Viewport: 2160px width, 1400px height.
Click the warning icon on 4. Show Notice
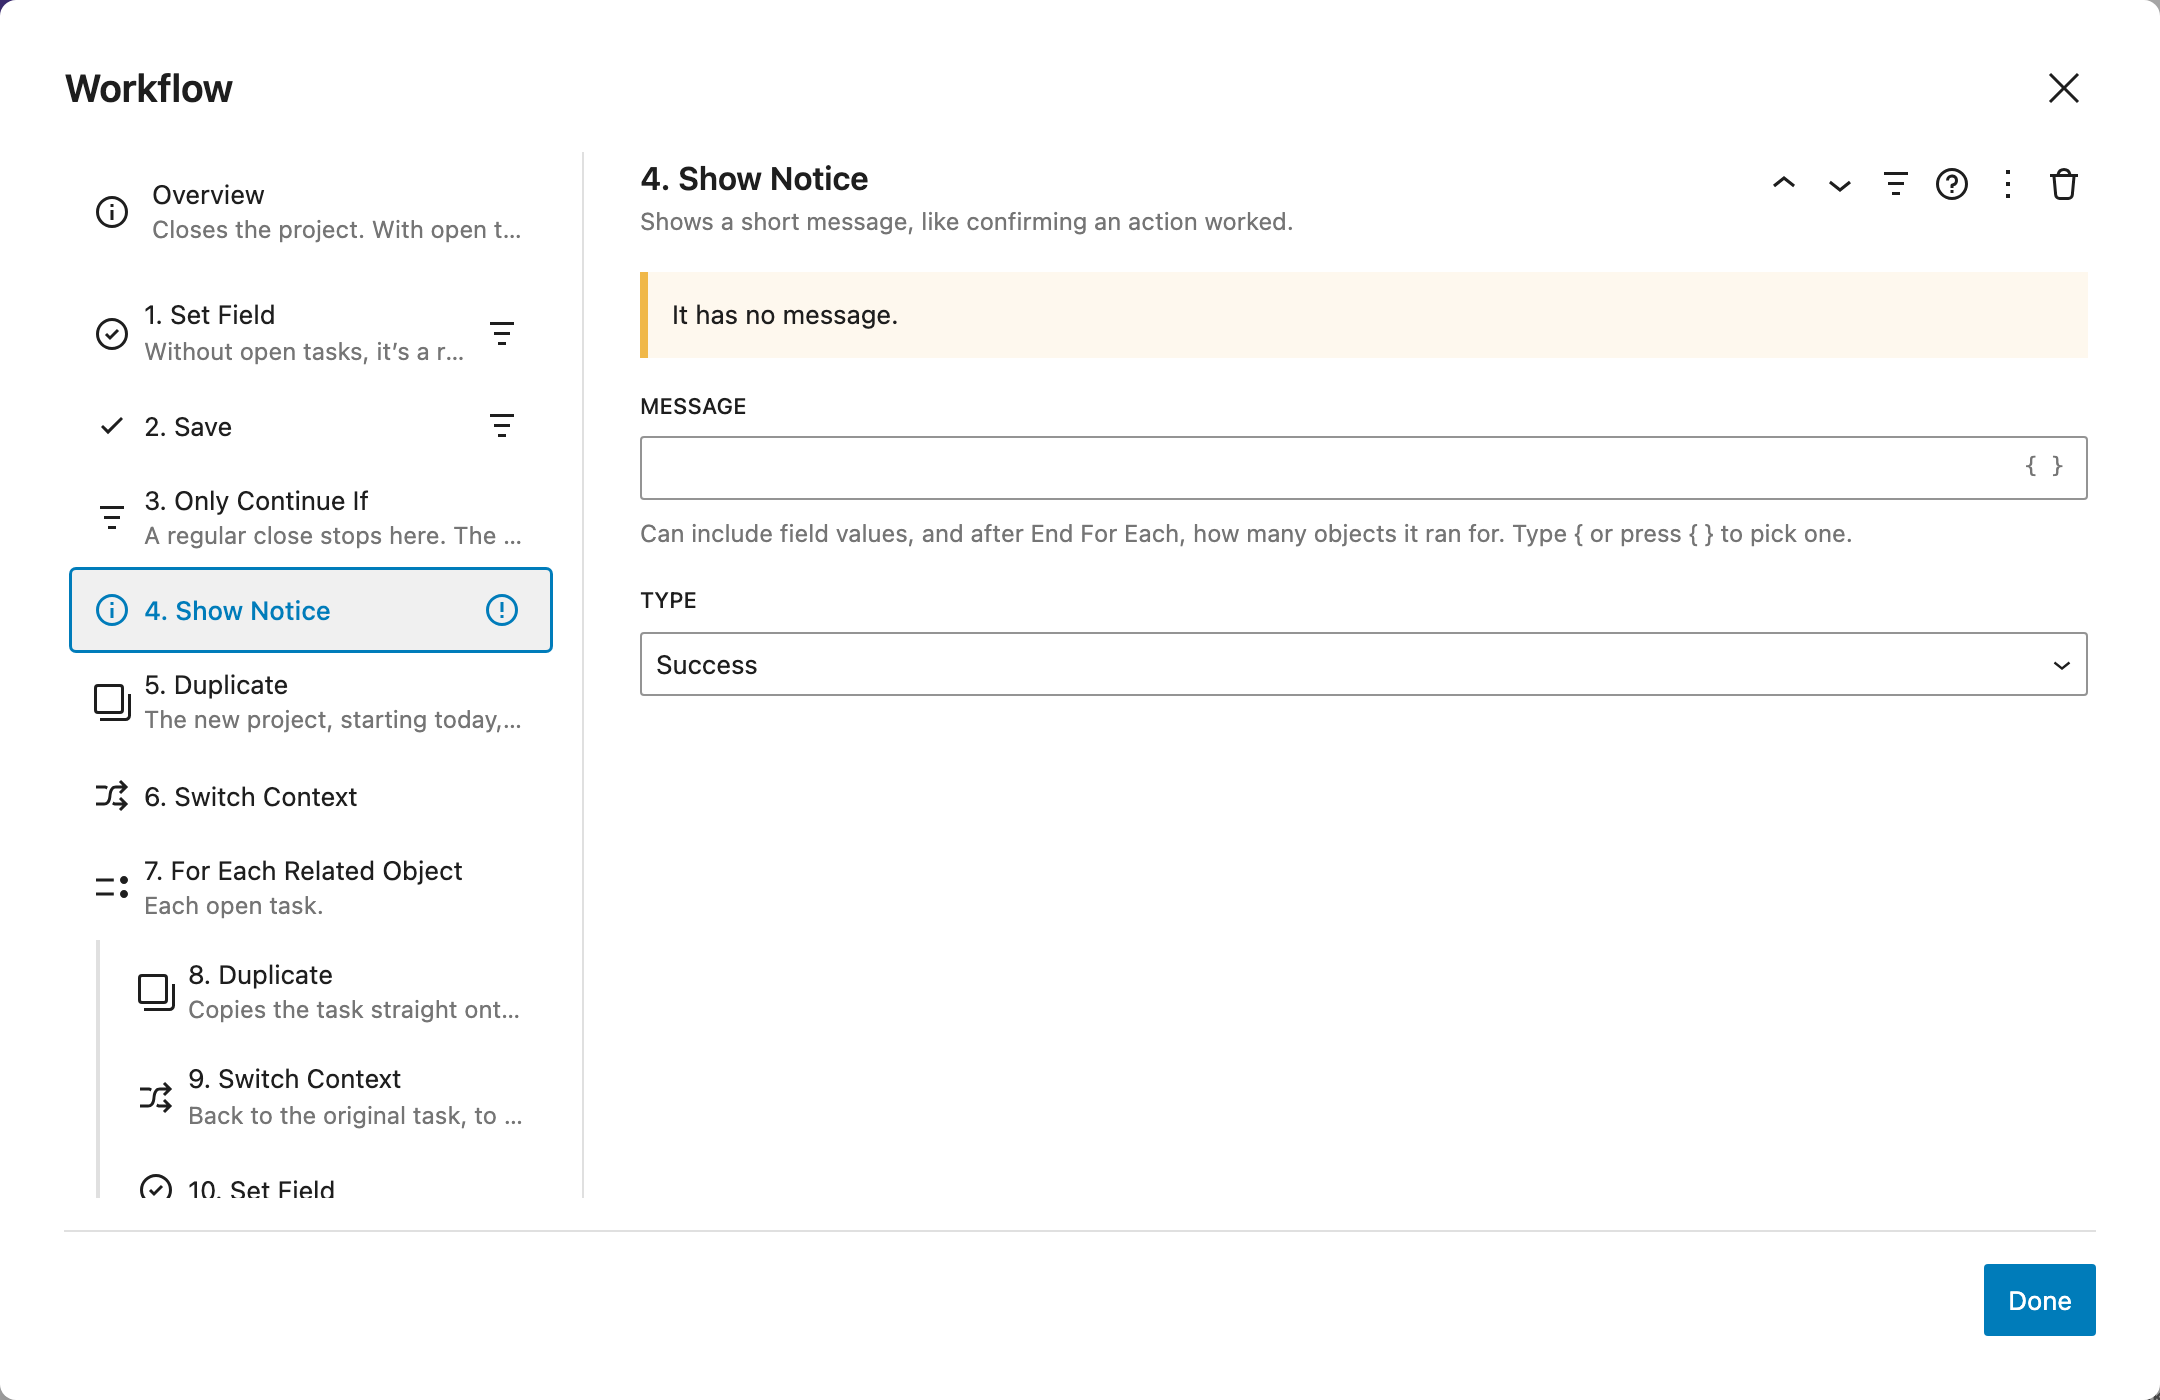[502, 610]
